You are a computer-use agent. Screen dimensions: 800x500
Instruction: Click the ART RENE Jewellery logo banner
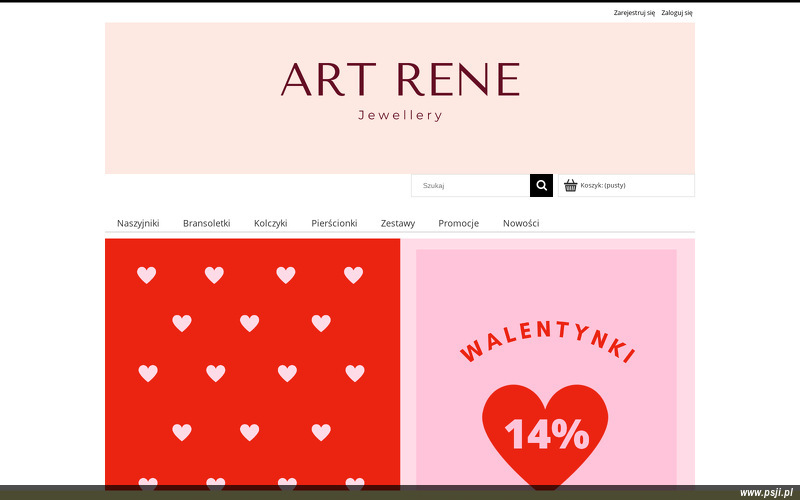400,98
